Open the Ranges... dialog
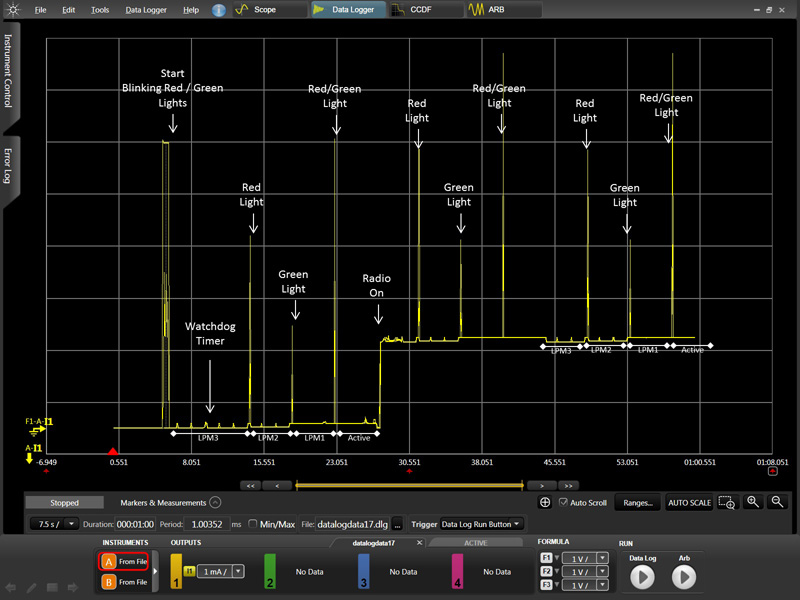 [x=636, y=503]
